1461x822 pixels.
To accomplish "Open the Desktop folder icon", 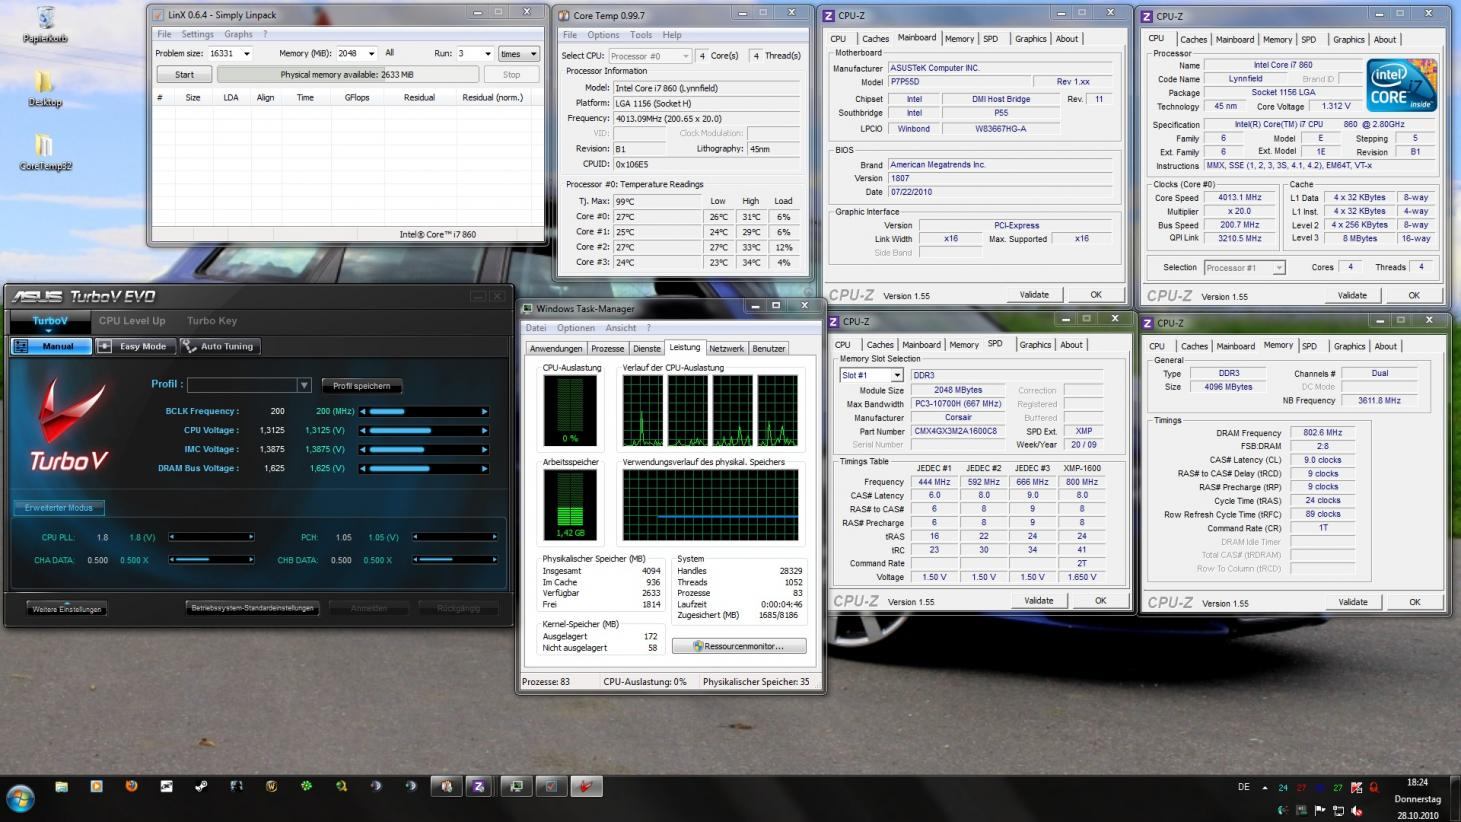I will pyautogui.click(x=44, y=88).
